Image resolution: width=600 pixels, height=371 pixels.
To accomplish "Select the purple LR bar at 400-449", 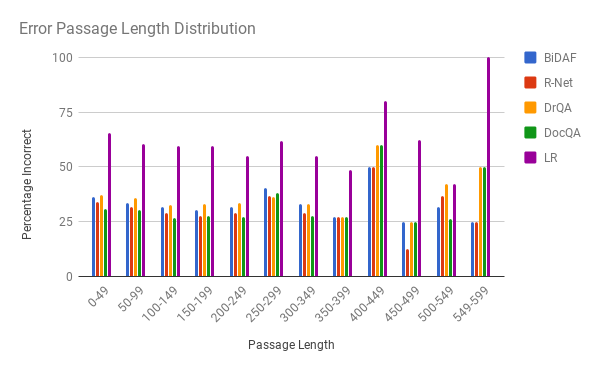I will point(385,189).
